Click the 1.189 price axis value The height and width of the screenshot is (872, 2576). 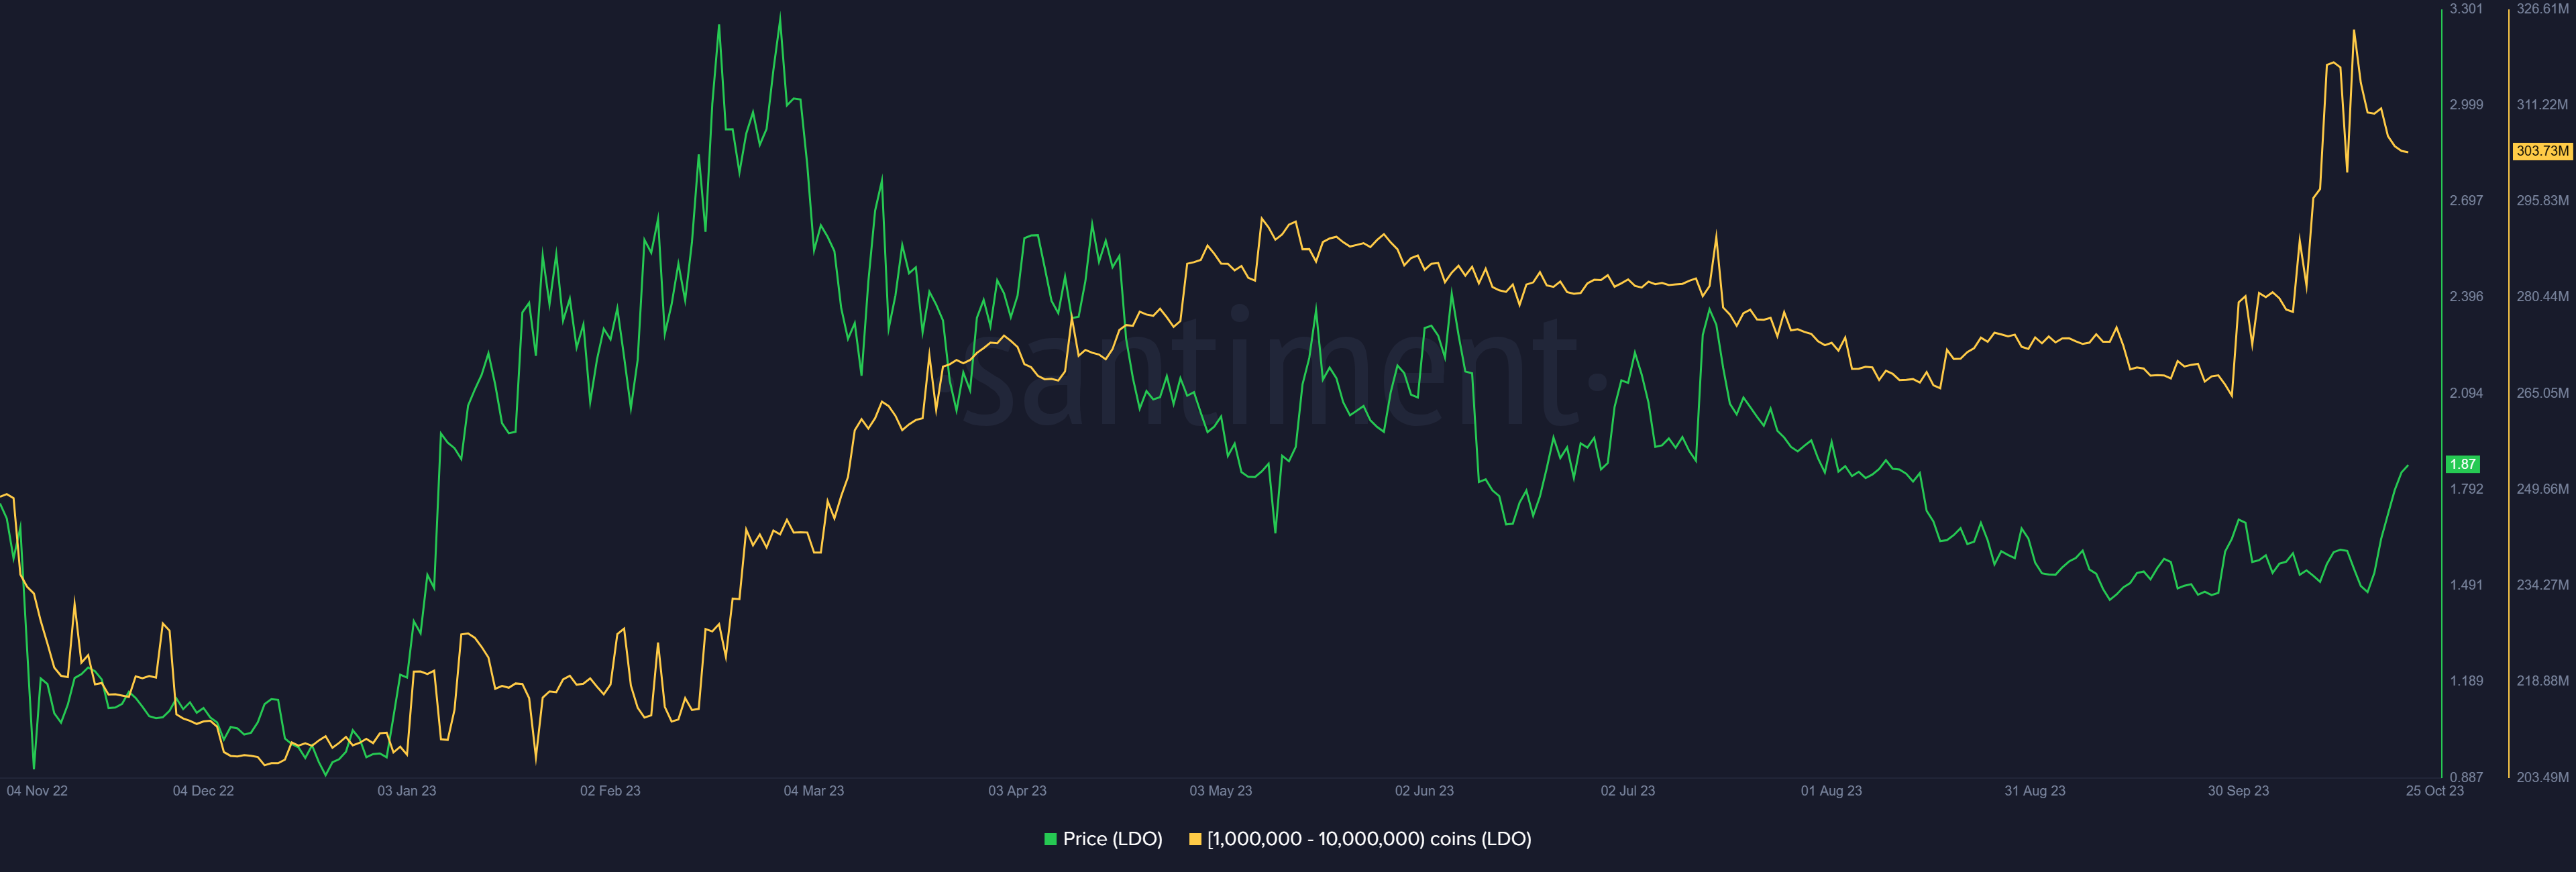pyautogui.click(x=2466, y=681)
